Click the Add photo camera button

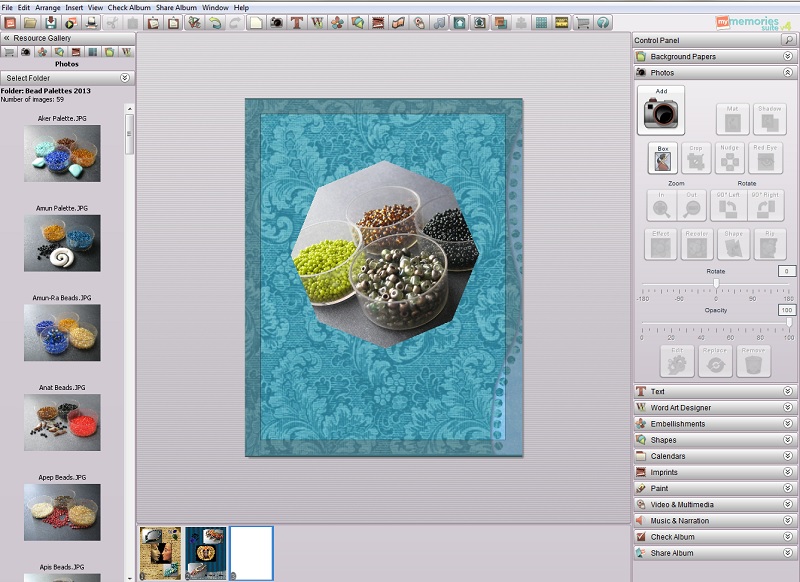click(661, 110)
